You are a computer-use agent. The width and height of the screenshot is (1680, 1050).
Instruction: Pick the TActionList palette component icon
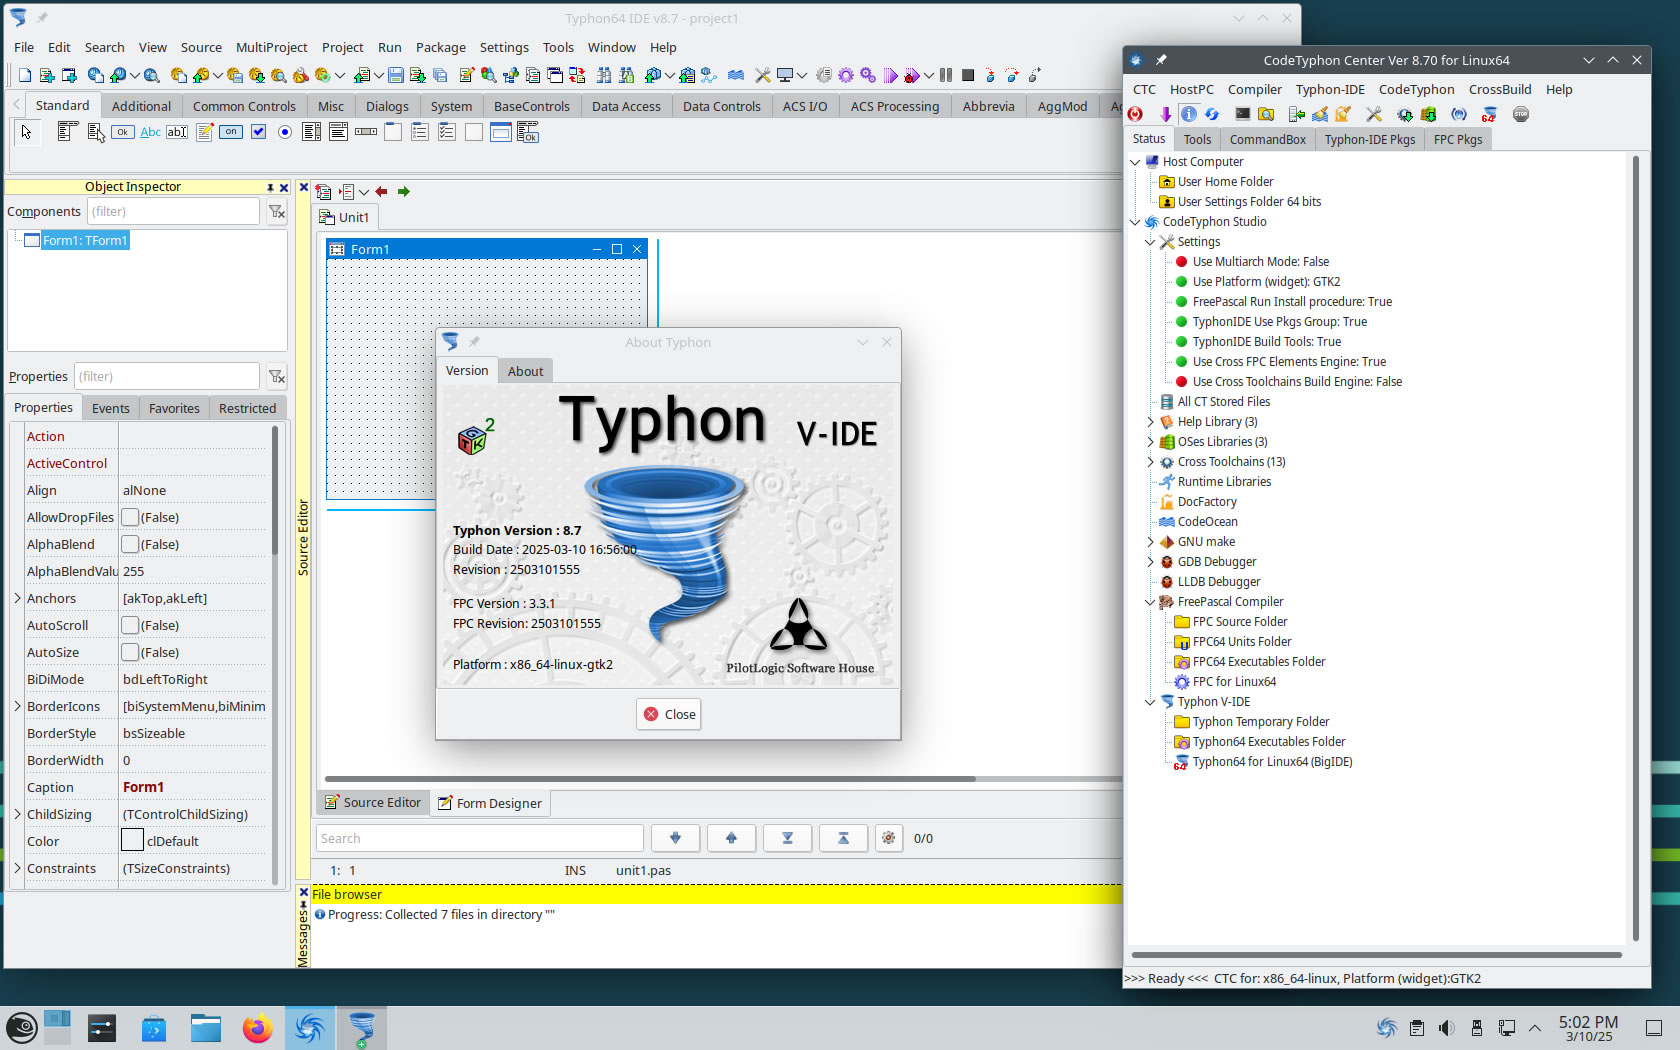coord(527,132)
